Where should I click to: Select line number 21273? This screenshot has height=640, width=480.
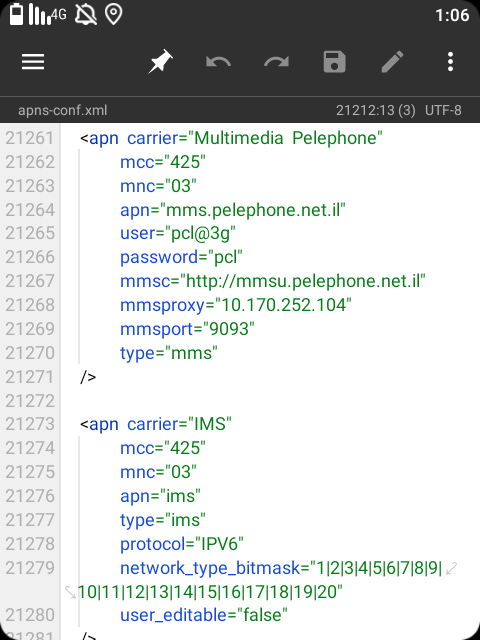(x=30, y=424)
